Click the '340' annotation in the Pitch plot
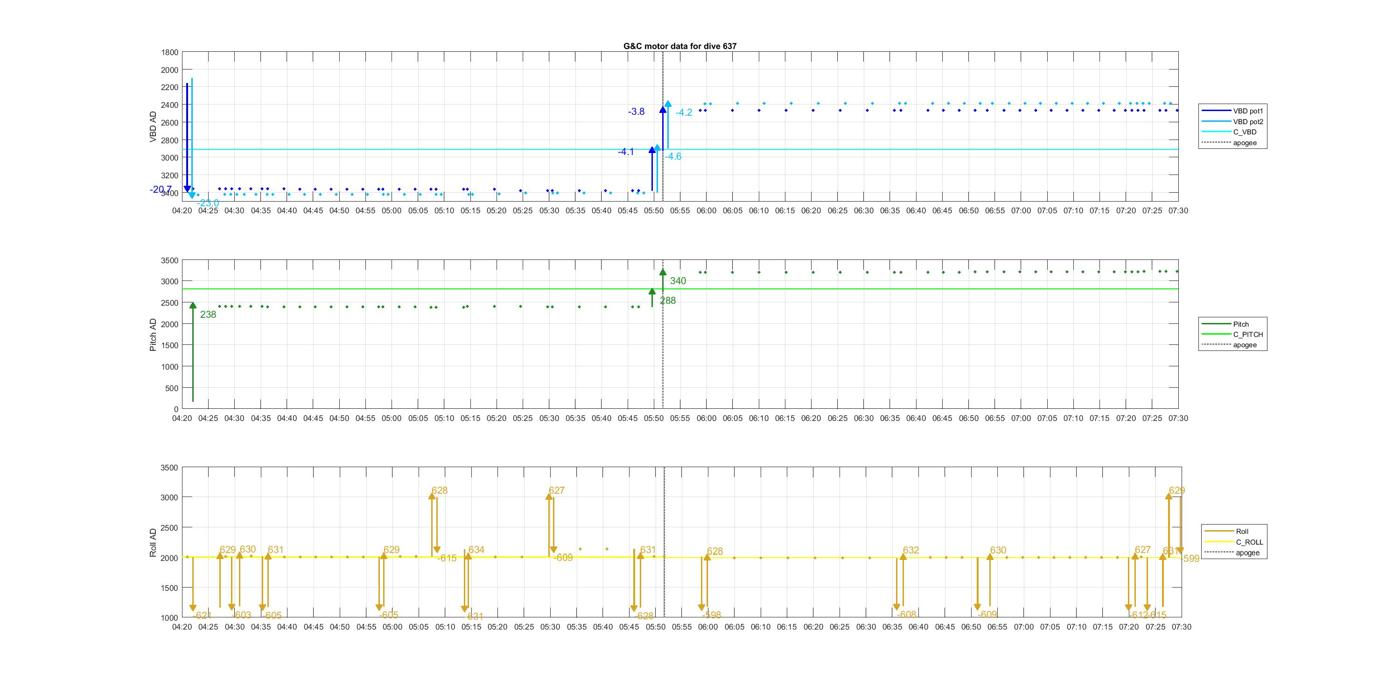This screenshot has width=1400, height=693. pos(678,281)
